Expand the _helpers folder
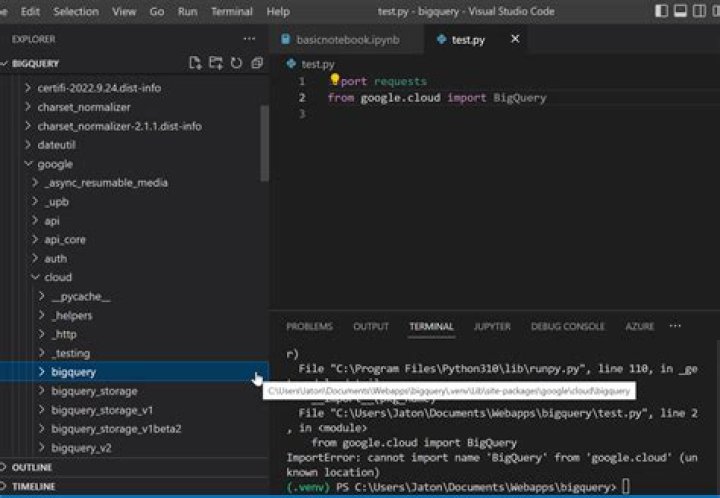Screen dimensions: 720x498 (133, 315)
